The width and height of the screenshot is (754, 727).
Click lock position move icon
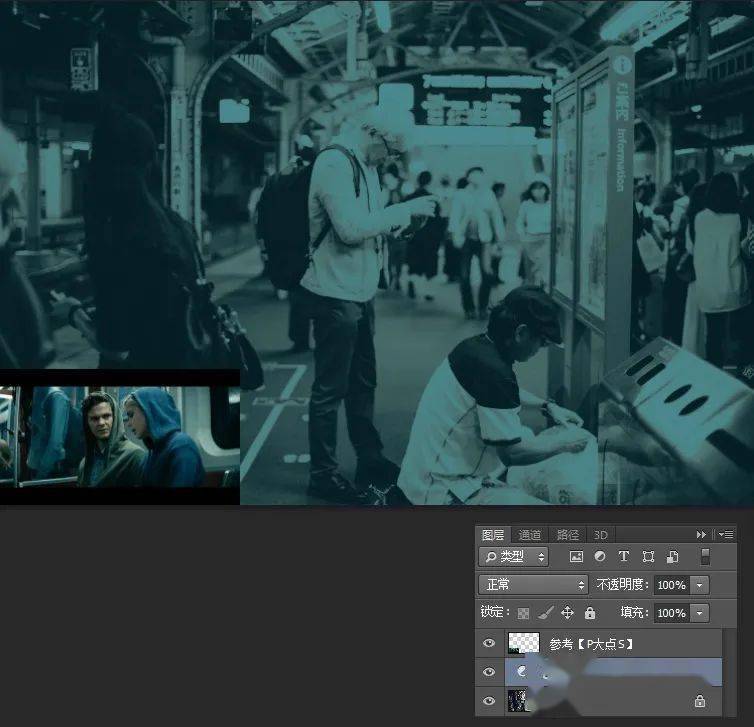click(567, 613)
